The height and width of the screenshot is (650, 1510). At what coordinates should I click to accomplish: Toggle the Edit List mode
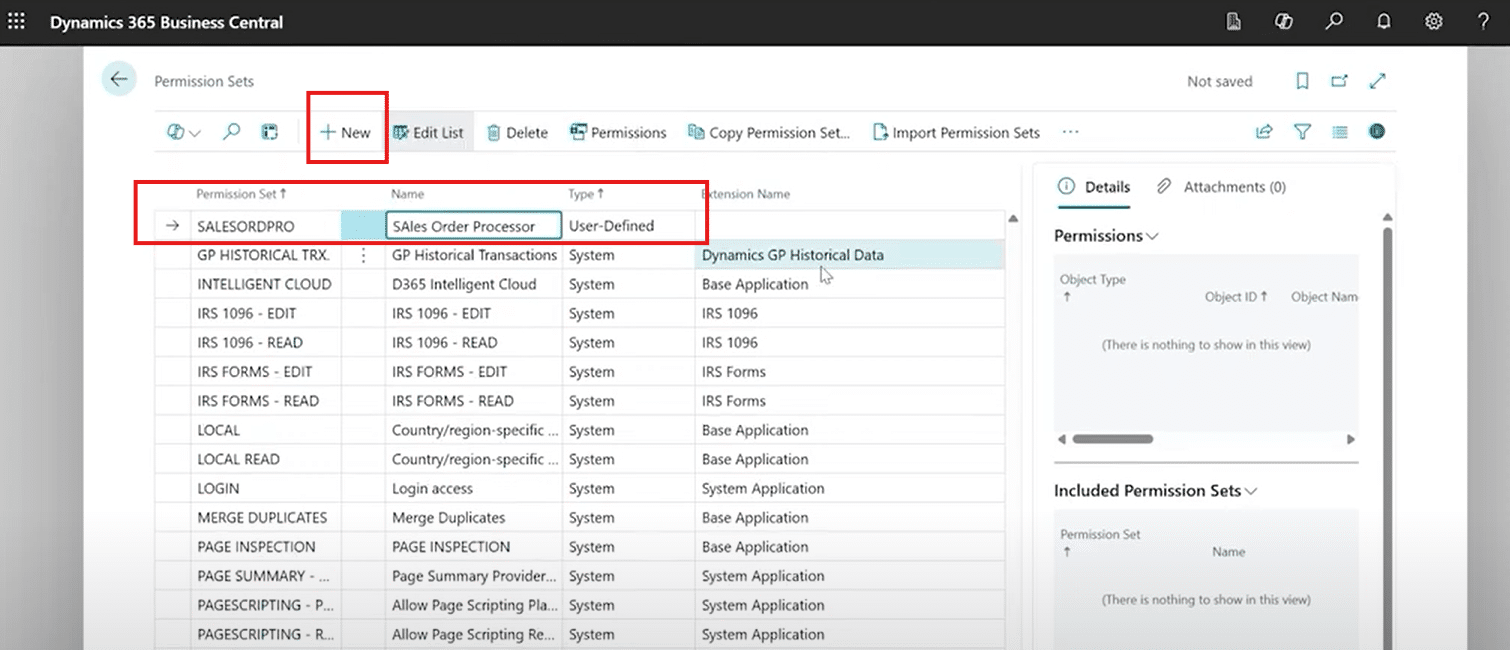(428, 132)
